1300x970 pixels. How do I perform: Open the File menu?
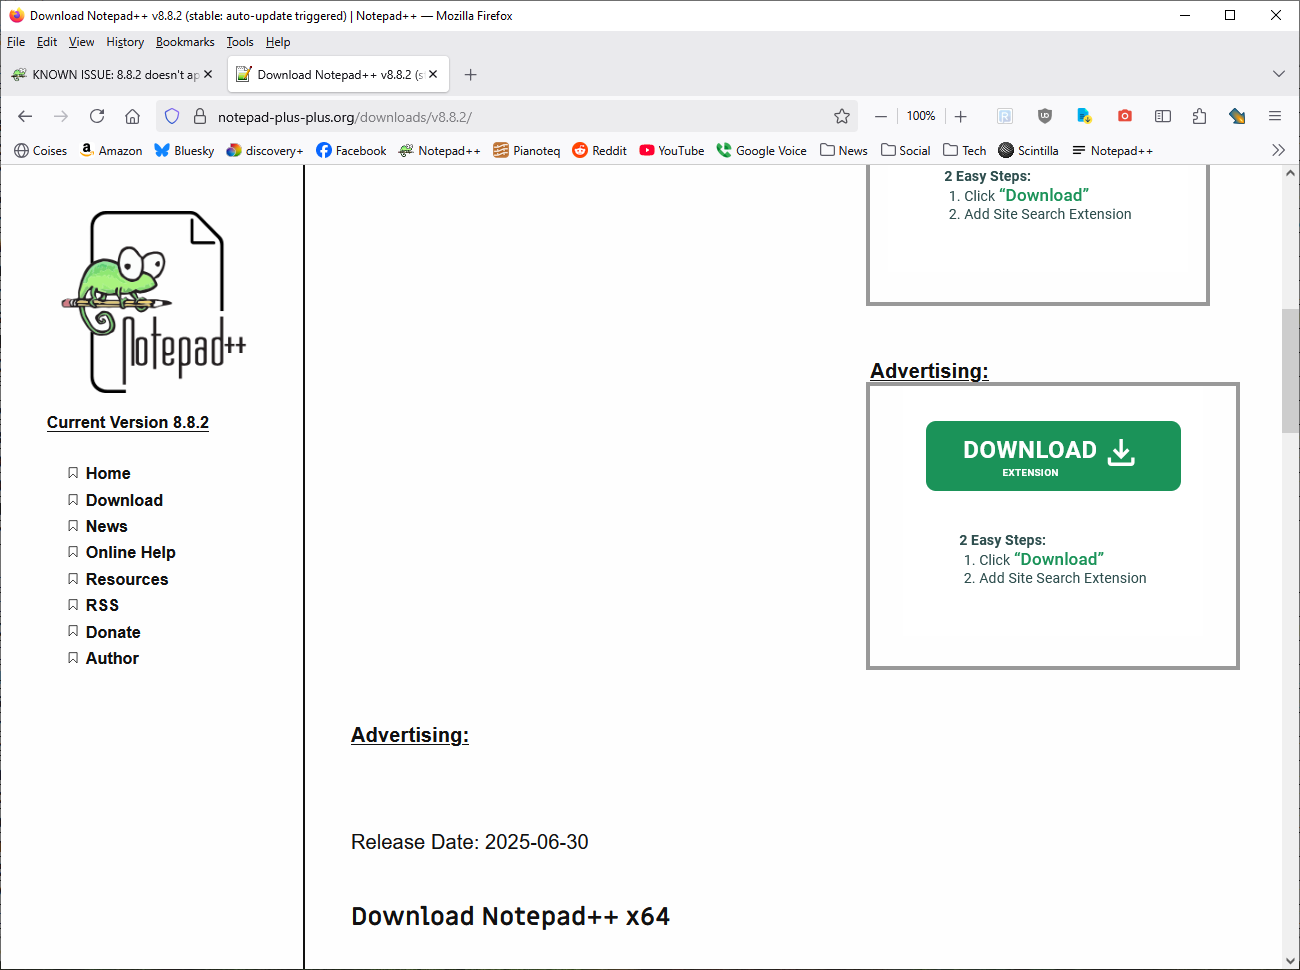tap(16, 42)
